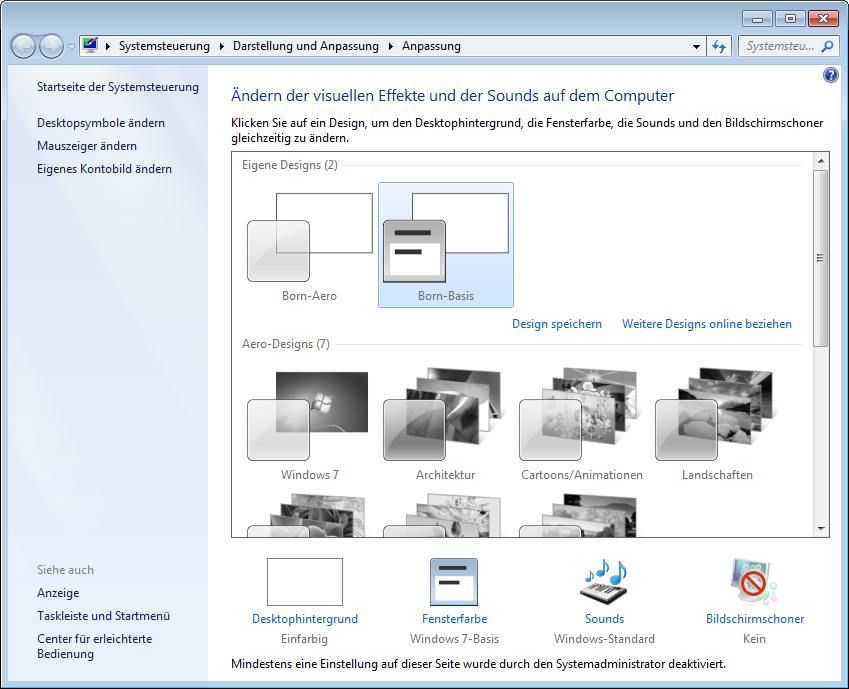
Task: Click scroll-up arrow of the designs list
Action: coord(821,161)
